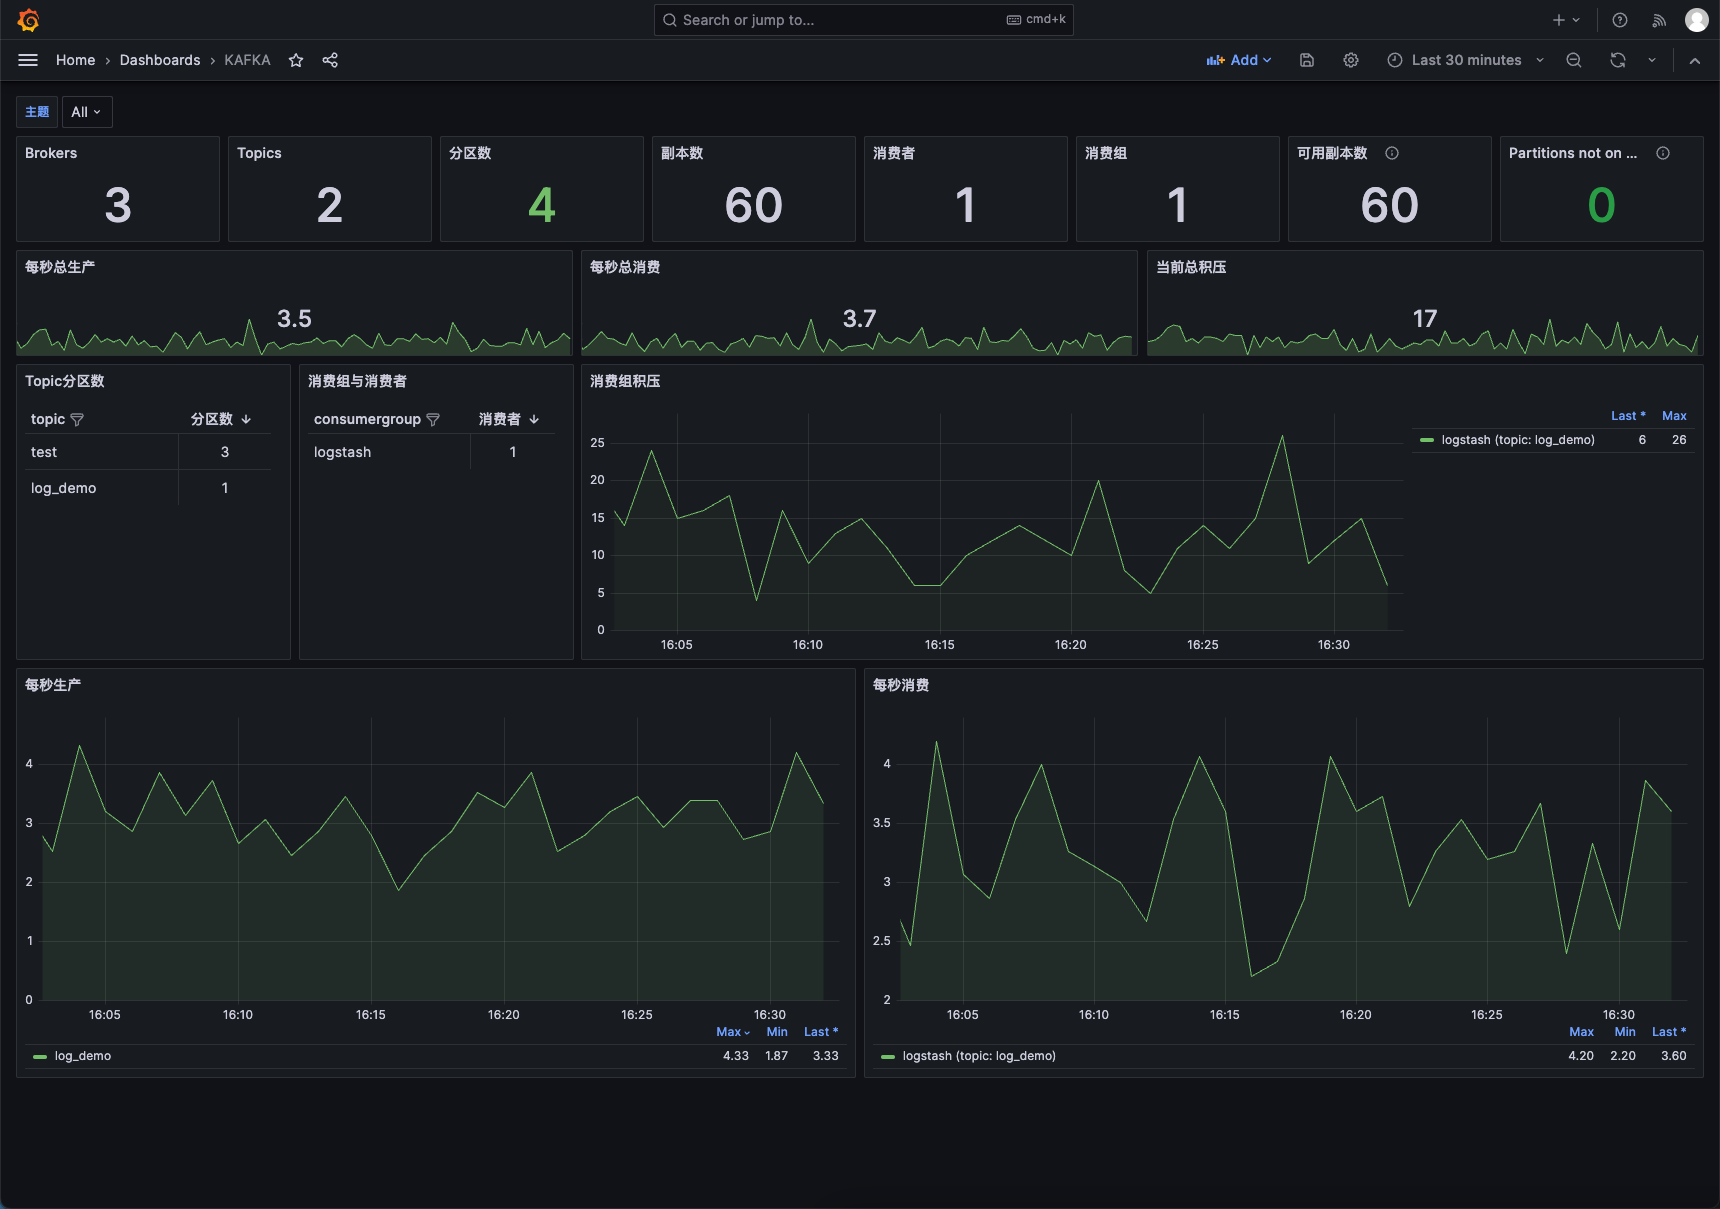Click the Search or jump to field
Image resolution: width=1720 pixels, height=1209 pixels.
[863, 20]
